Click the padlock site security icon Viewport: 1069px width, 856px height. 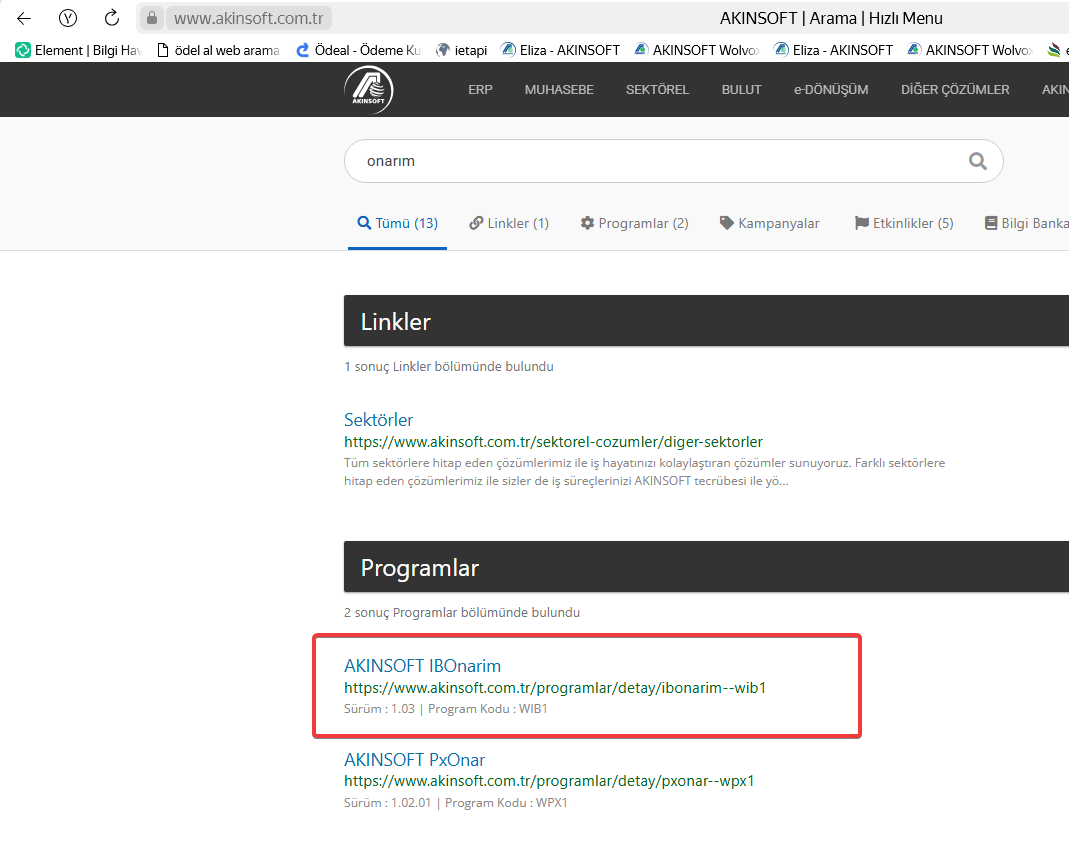(x=152, y=18)
